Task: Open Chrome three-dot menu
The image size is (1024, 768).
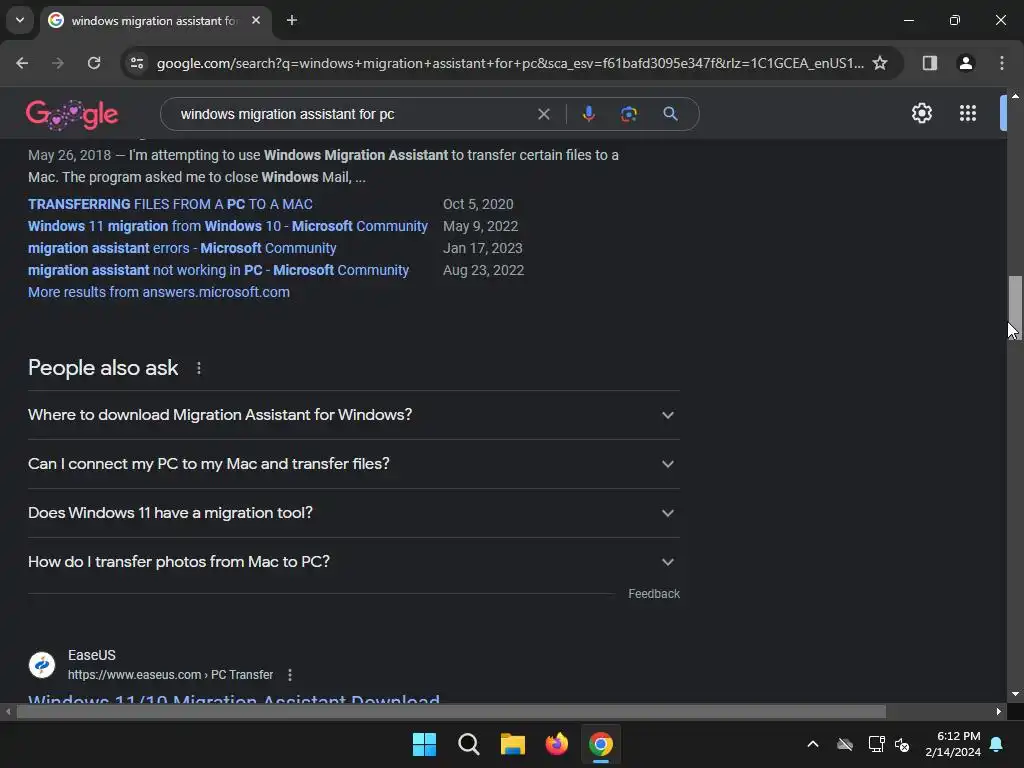Action: click(1002, 63)
